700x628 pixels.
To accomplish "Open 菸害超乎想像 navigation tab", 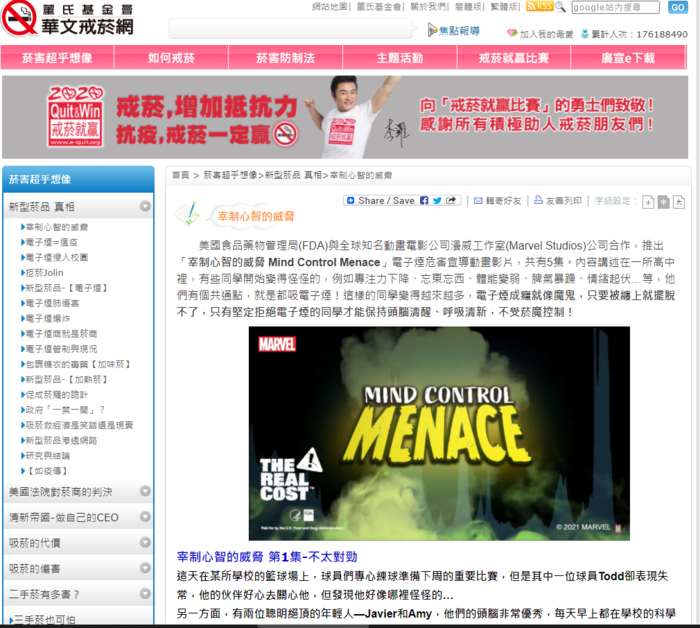I will pos(57,58).
